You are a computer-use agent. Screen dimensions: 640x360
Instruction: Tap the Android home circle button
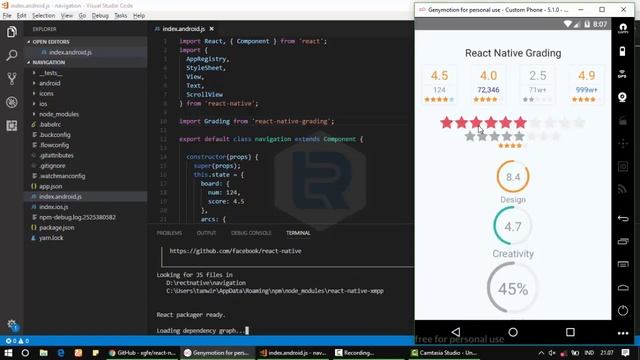[513, 332]
